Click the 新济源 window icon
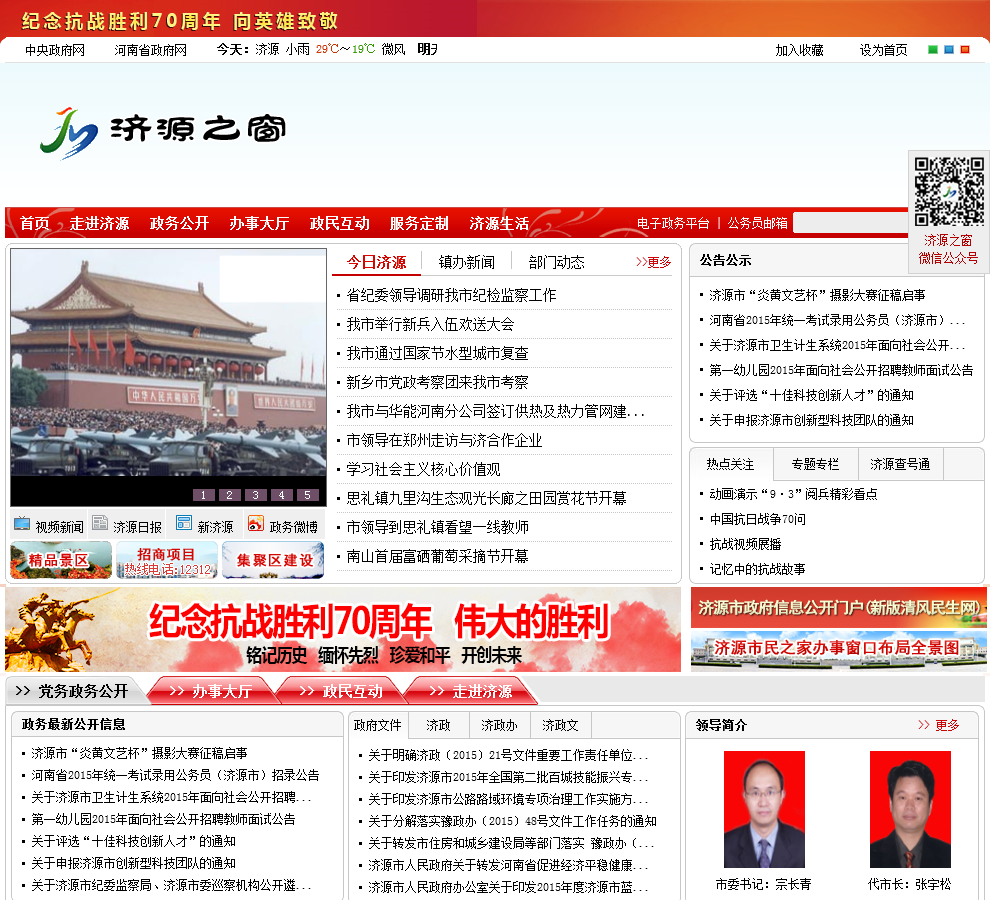 (x=184, y=523)
